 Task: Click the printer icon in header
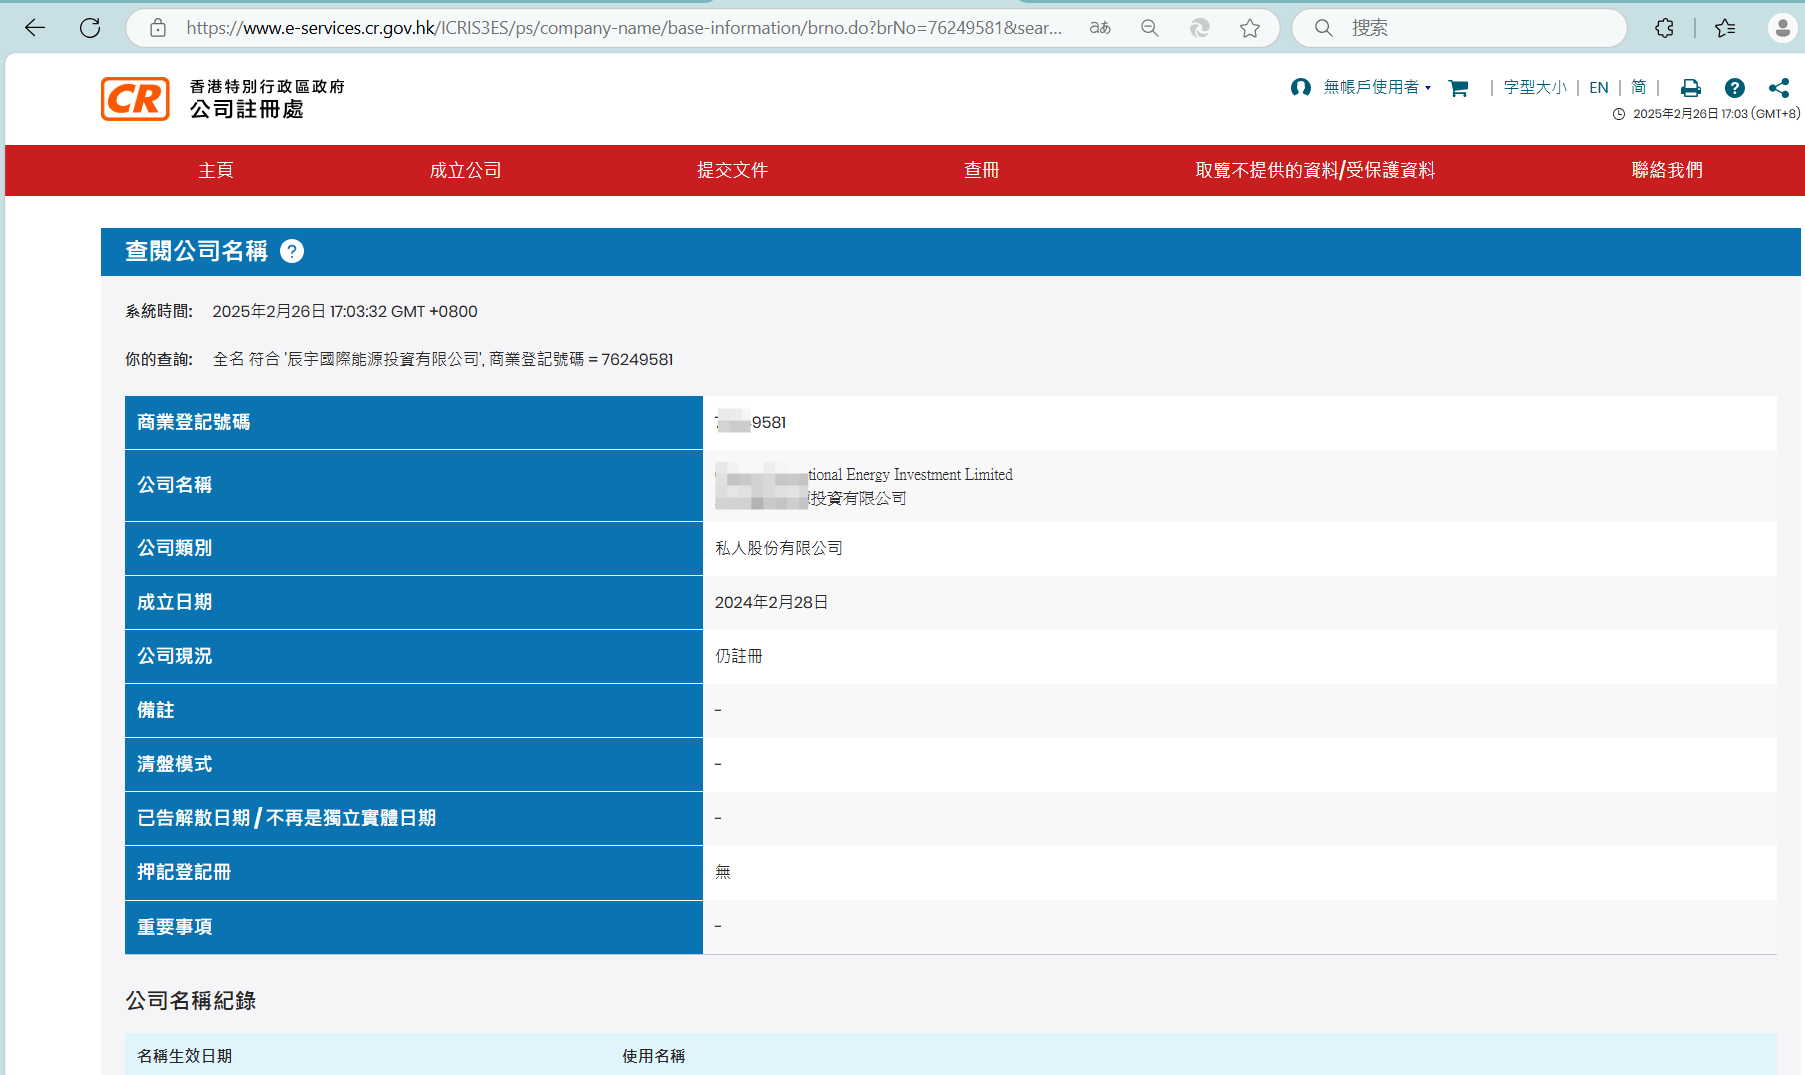1690,88
